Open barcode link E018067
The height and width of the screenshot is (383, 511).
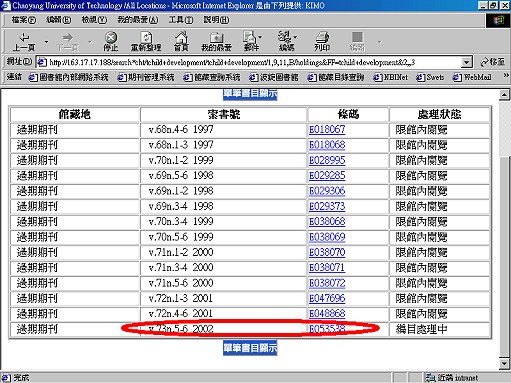pos(327,130)
